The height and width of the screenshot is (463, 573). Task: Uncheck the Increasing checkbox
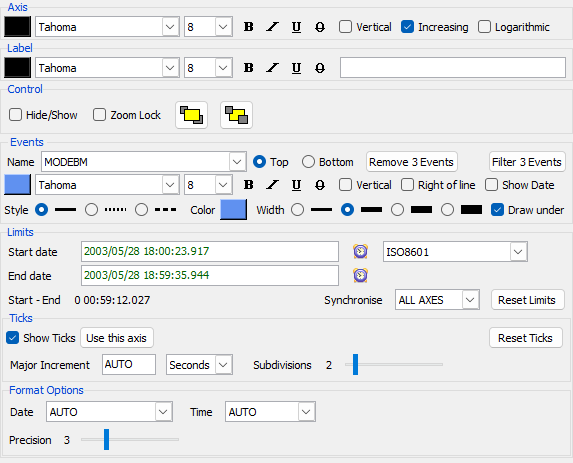tap(407, 27)
